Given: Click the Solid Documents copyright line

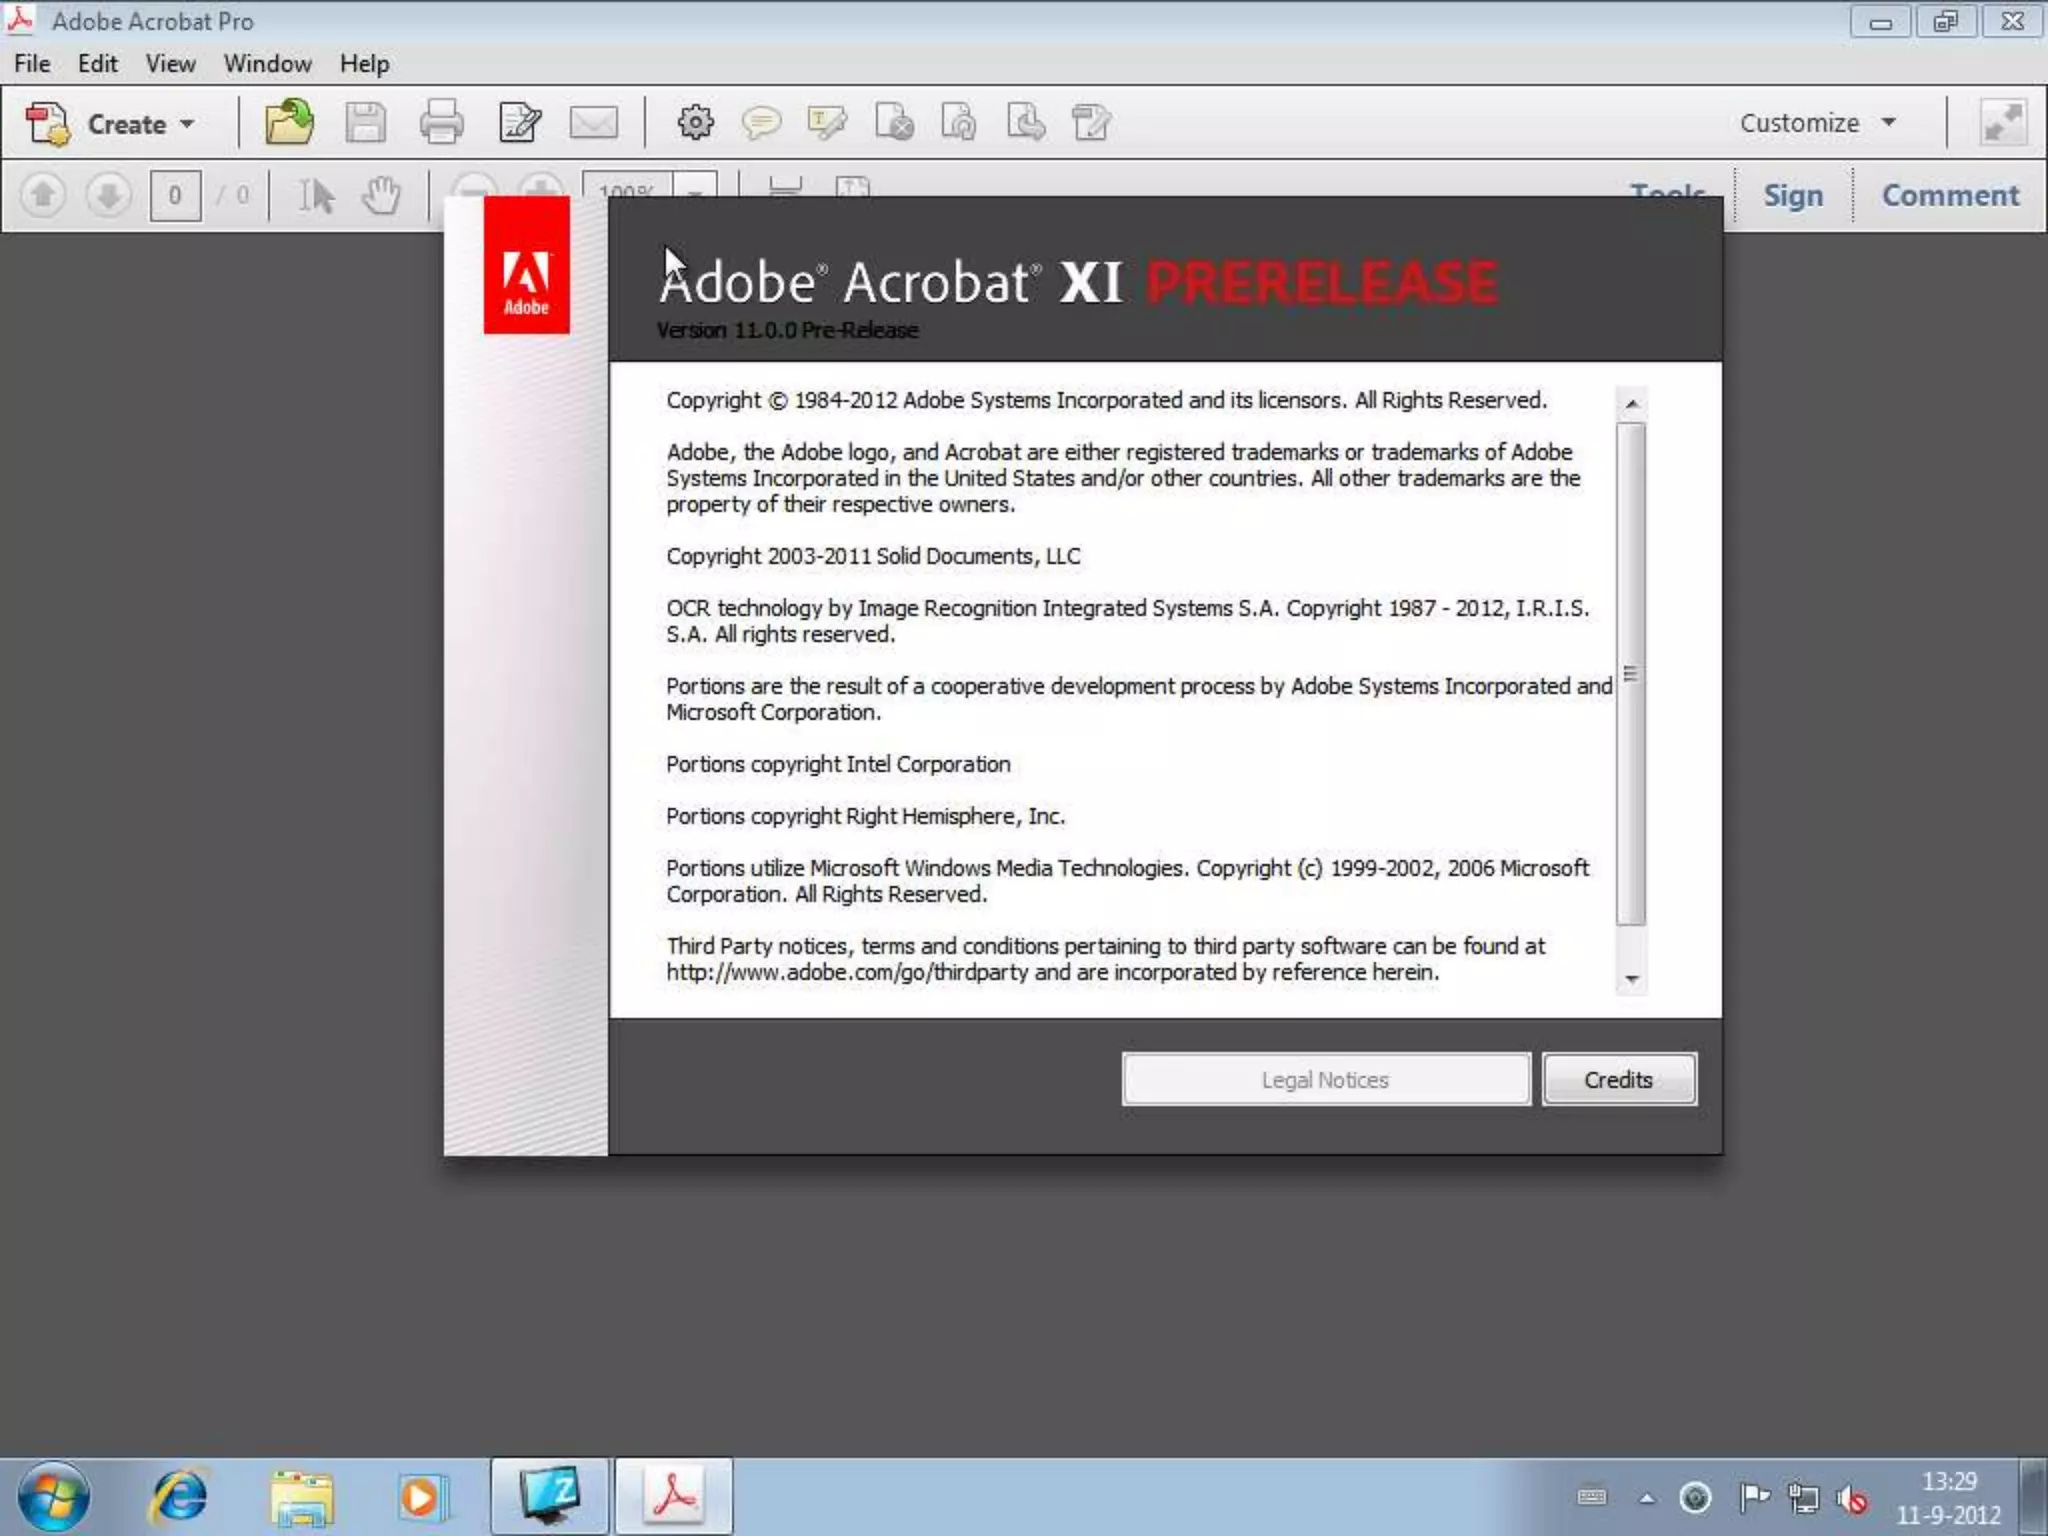Looking at the screenshot, I should click(873, 556).
